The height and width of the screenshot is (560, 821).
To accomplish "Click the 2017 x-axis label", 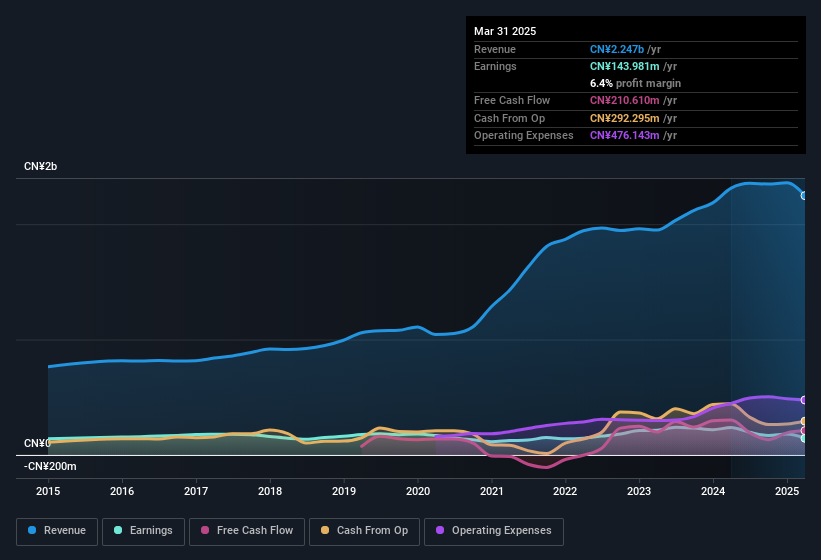I will pyautogui.click(x=196, y=491).
